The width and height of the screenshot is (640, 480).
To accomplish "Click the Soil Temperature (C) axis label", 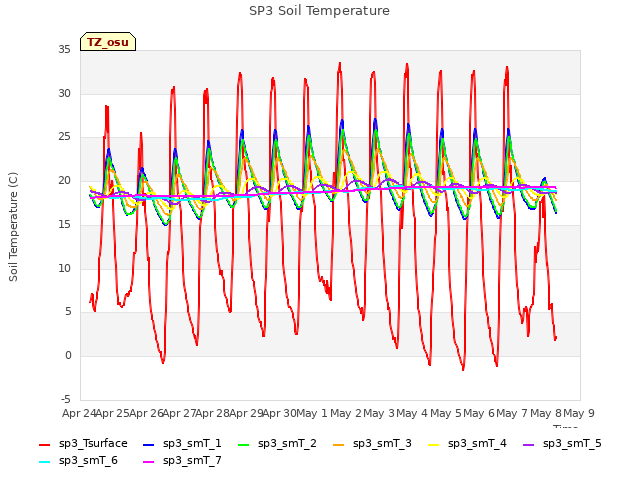I will (13, 227).
